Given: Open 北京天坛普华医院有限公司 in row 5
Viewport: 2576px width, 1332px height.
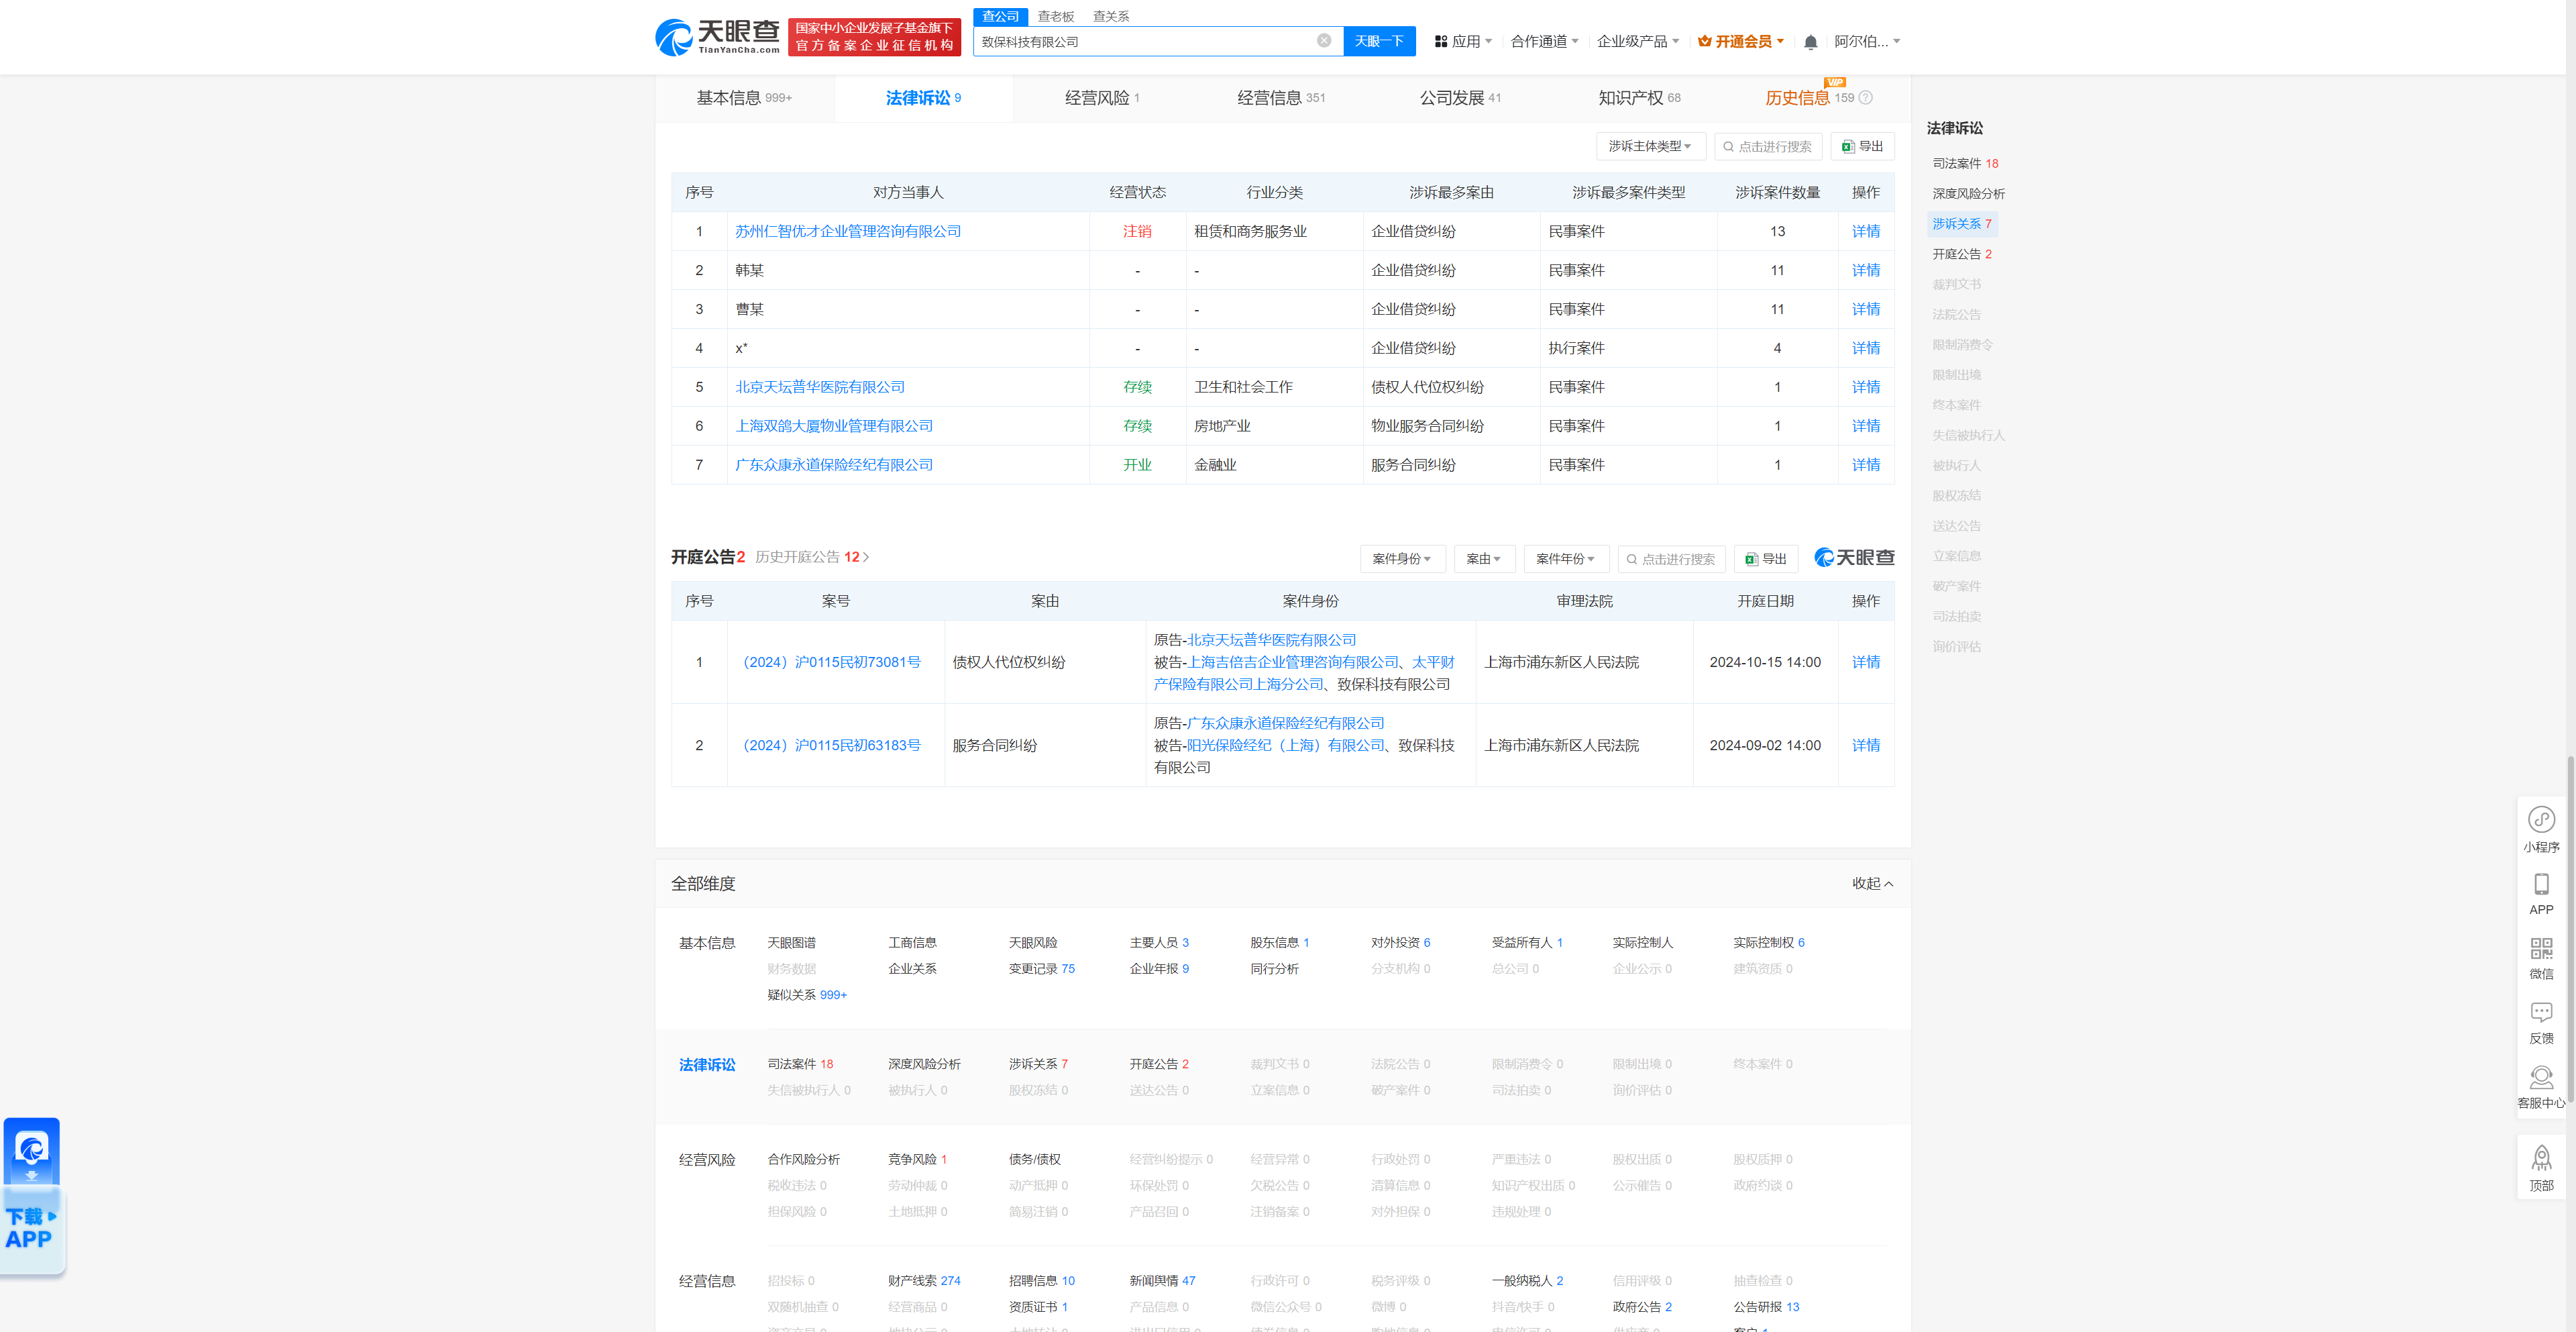Looking at the screenshot, I should (820, 388).
